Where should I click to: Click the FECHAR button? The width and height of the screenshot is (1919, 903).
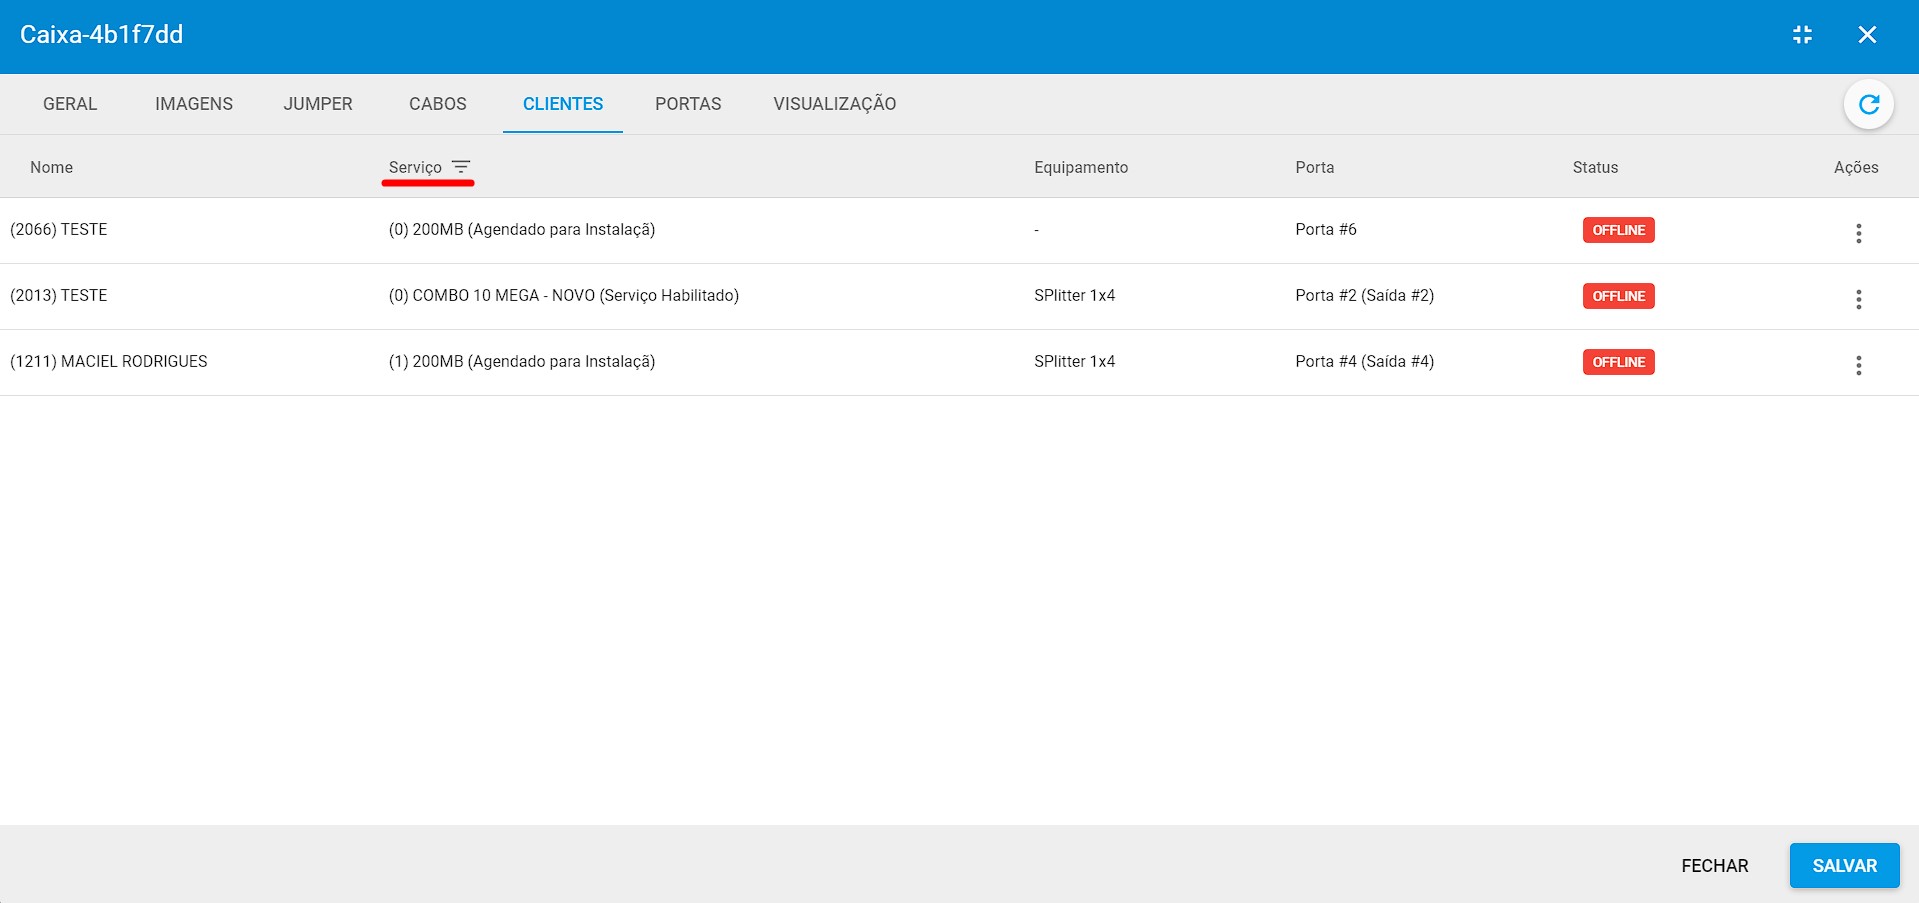click(x=1714, y=866)
